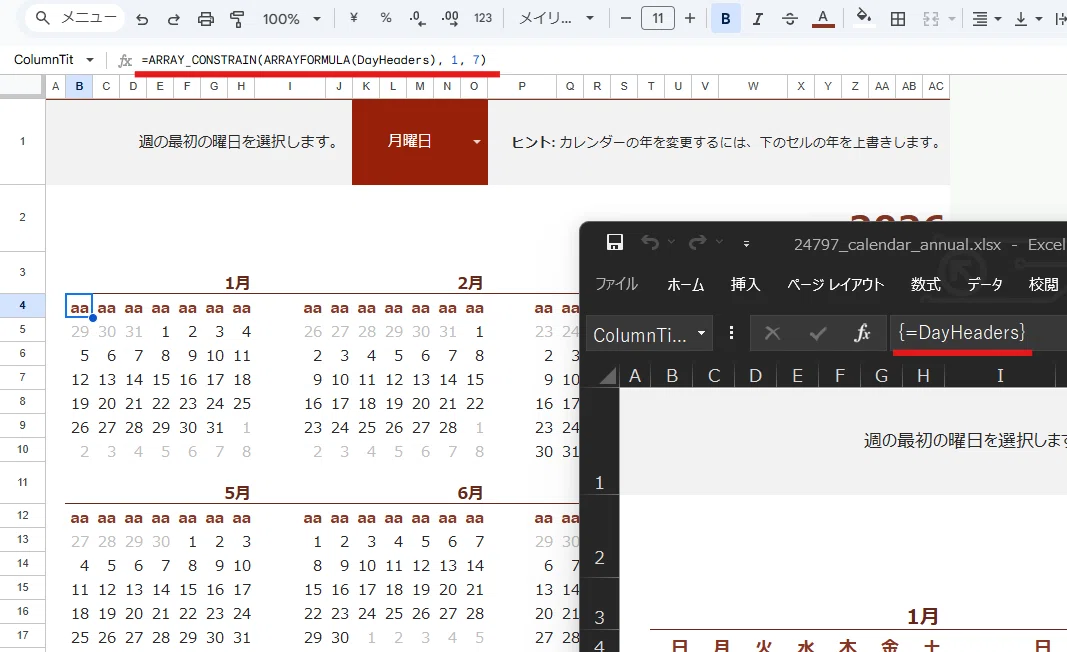The image size is (1067, 652).
Task: Click 1月 heading in Sheets calendar
Action: (x=237, y=283)
